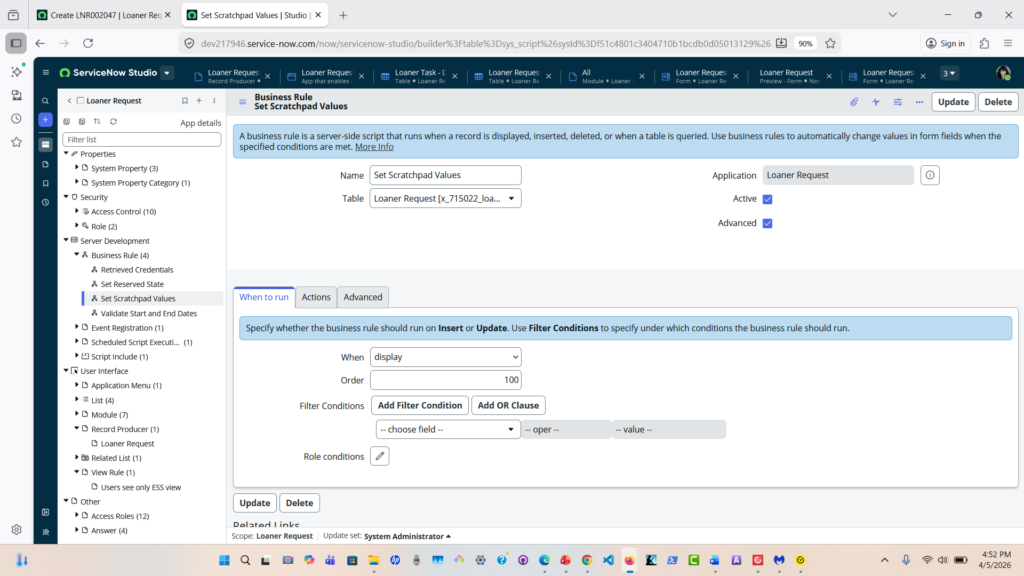
Task: Click the blue plus create icon
Action: click(x=46, y=120)
